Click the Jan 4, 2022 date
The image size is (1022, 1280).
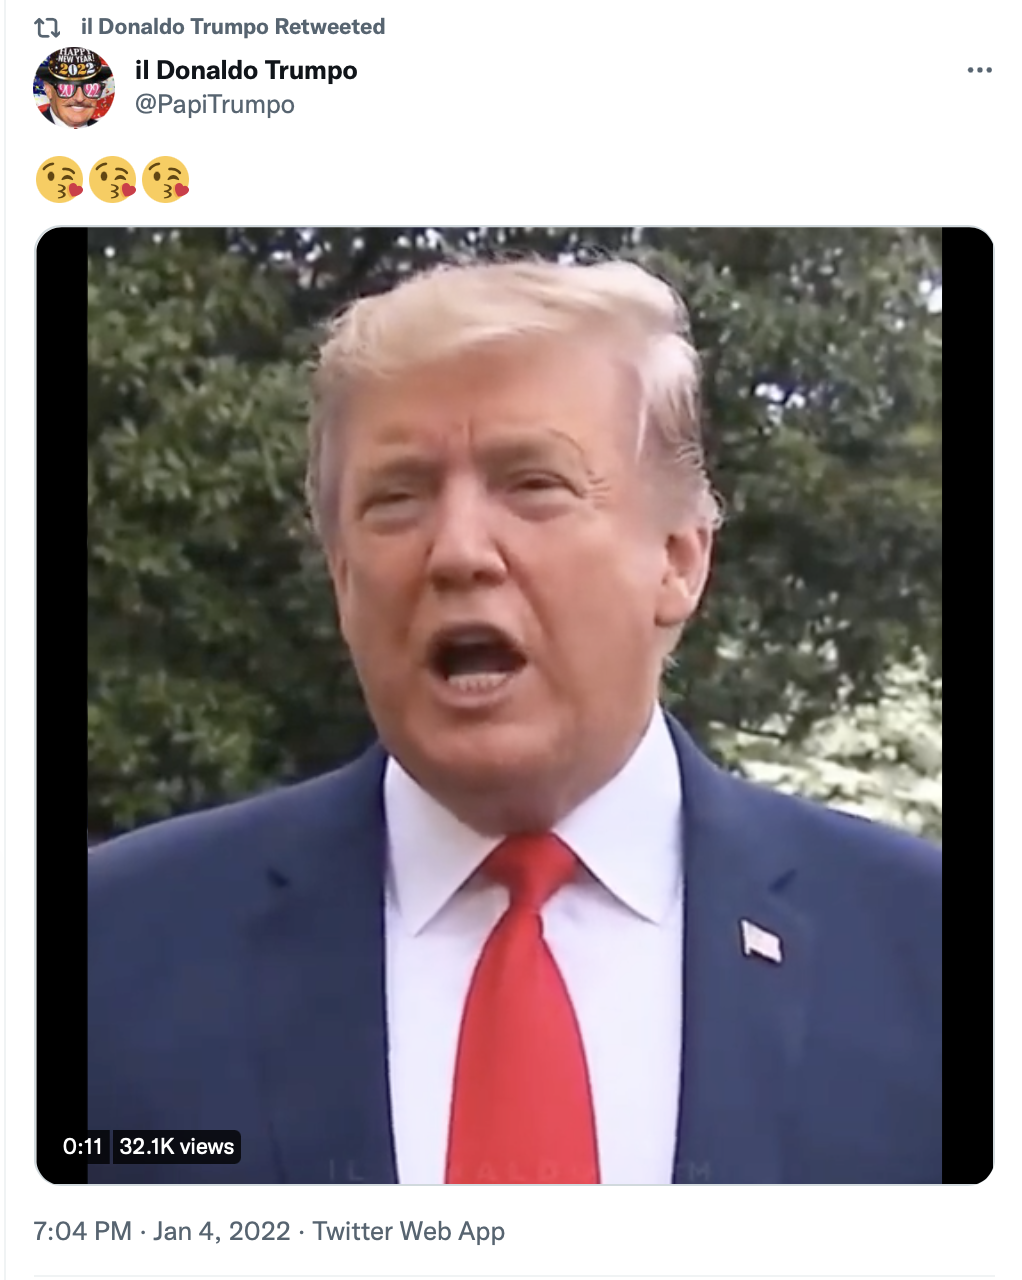pos(222,1231)
